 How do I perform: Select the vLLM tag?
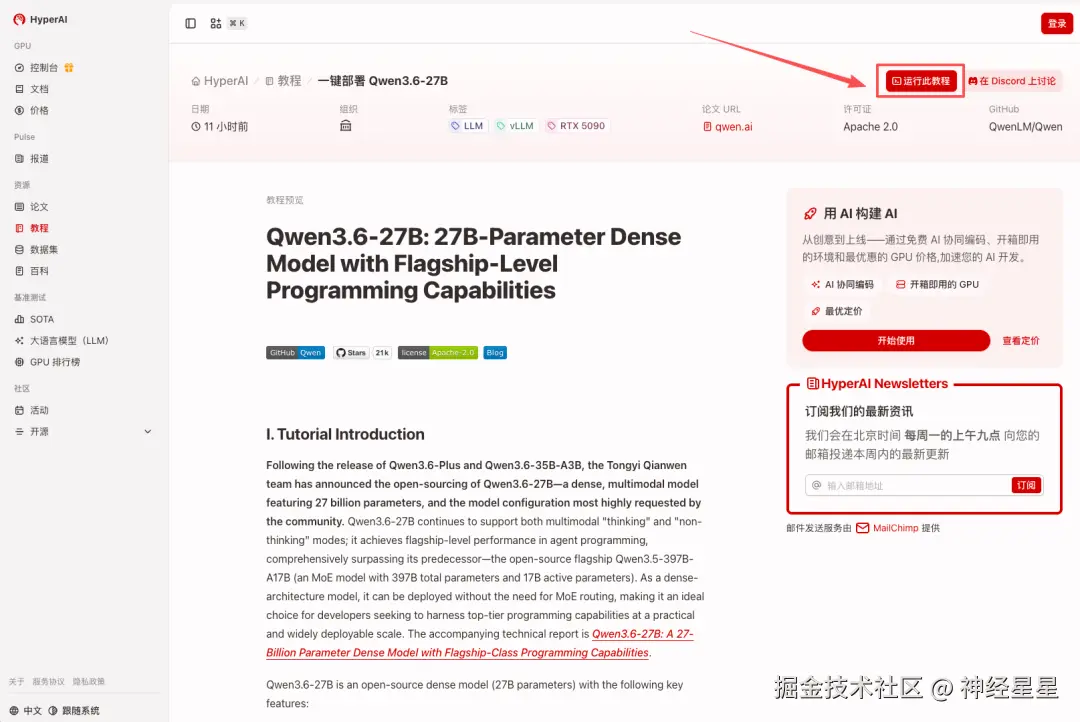tap(516, 125)
